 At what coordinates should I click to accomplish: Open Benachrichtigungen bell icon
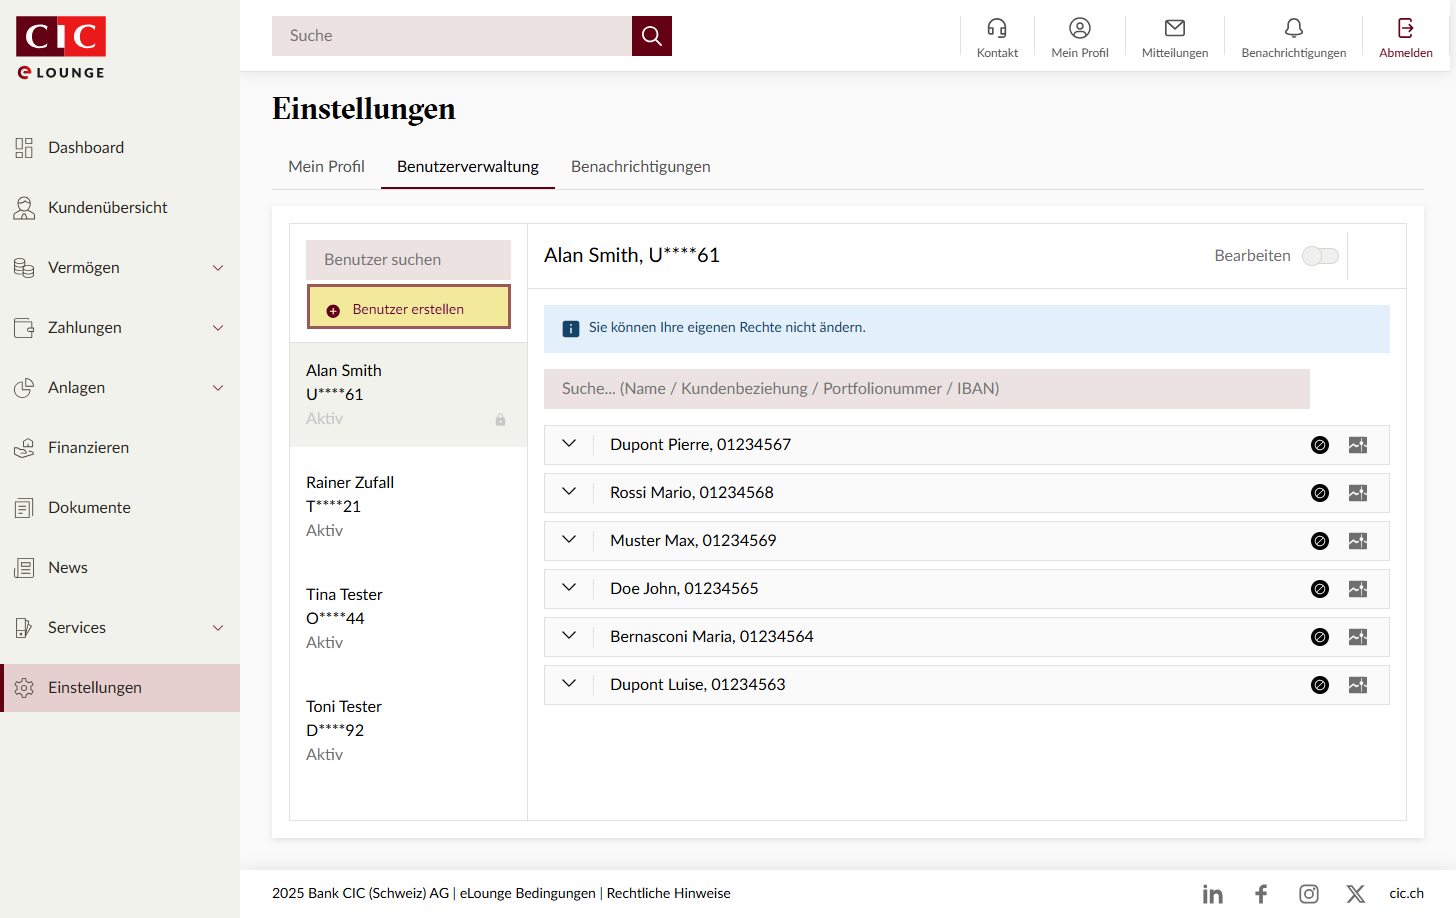(1293, 28)
